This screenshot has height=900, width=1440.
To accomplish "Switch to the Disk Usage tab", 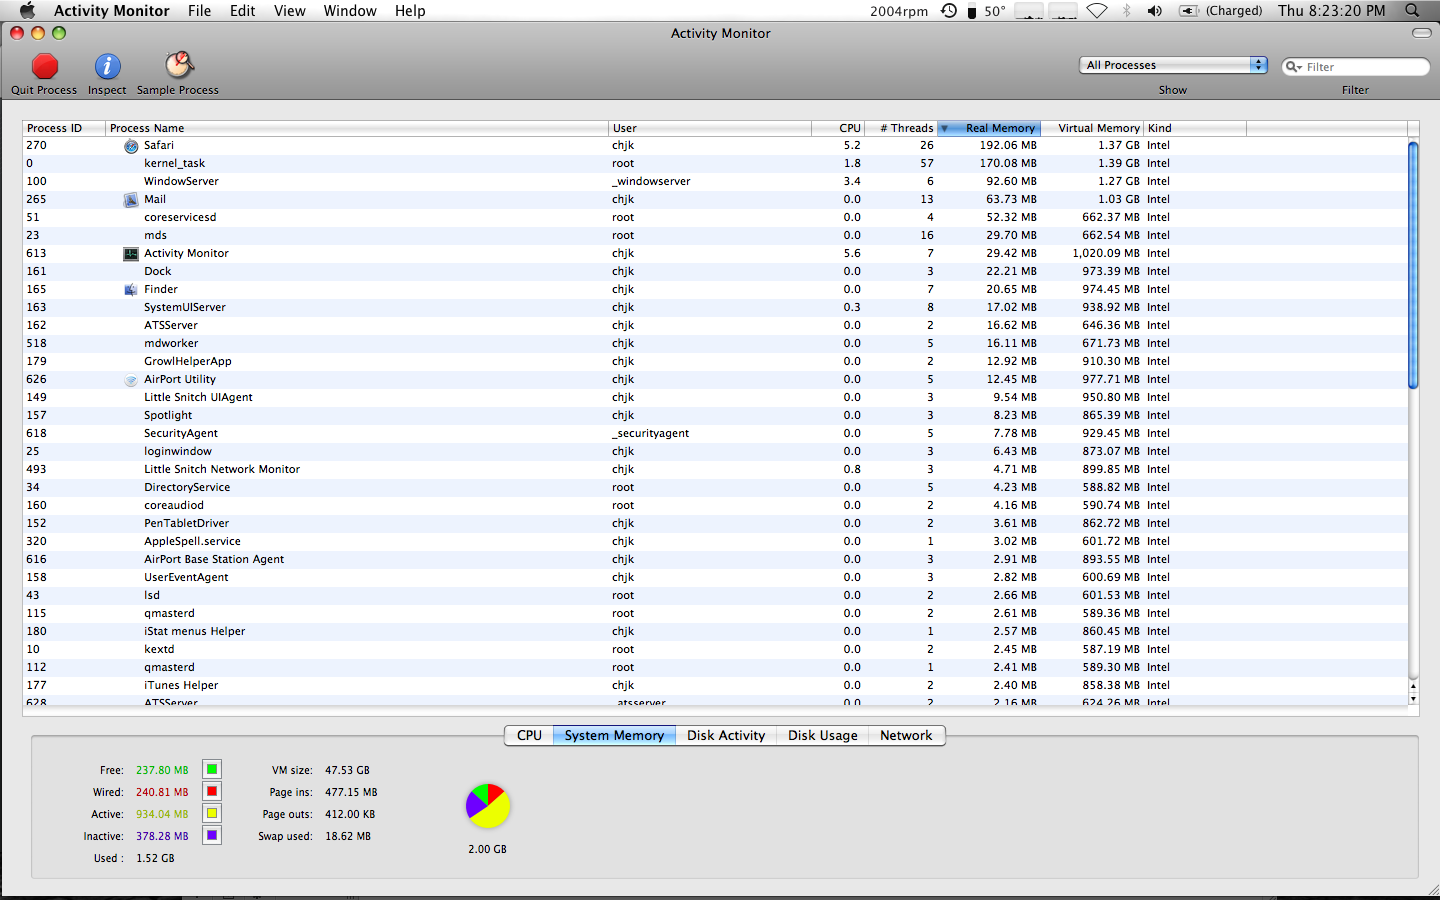I will coord(822,735).
